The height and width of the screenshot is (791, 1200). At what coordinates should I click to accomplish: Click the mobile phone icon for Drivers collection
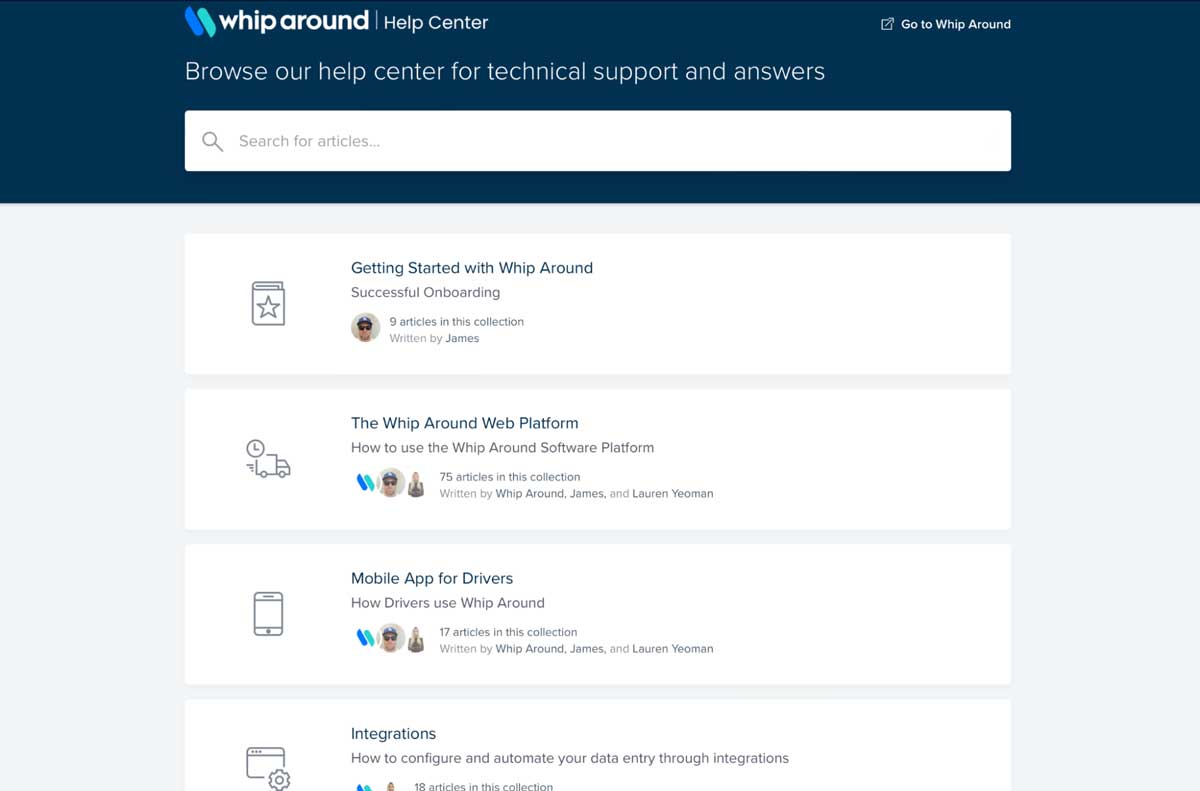267,613
